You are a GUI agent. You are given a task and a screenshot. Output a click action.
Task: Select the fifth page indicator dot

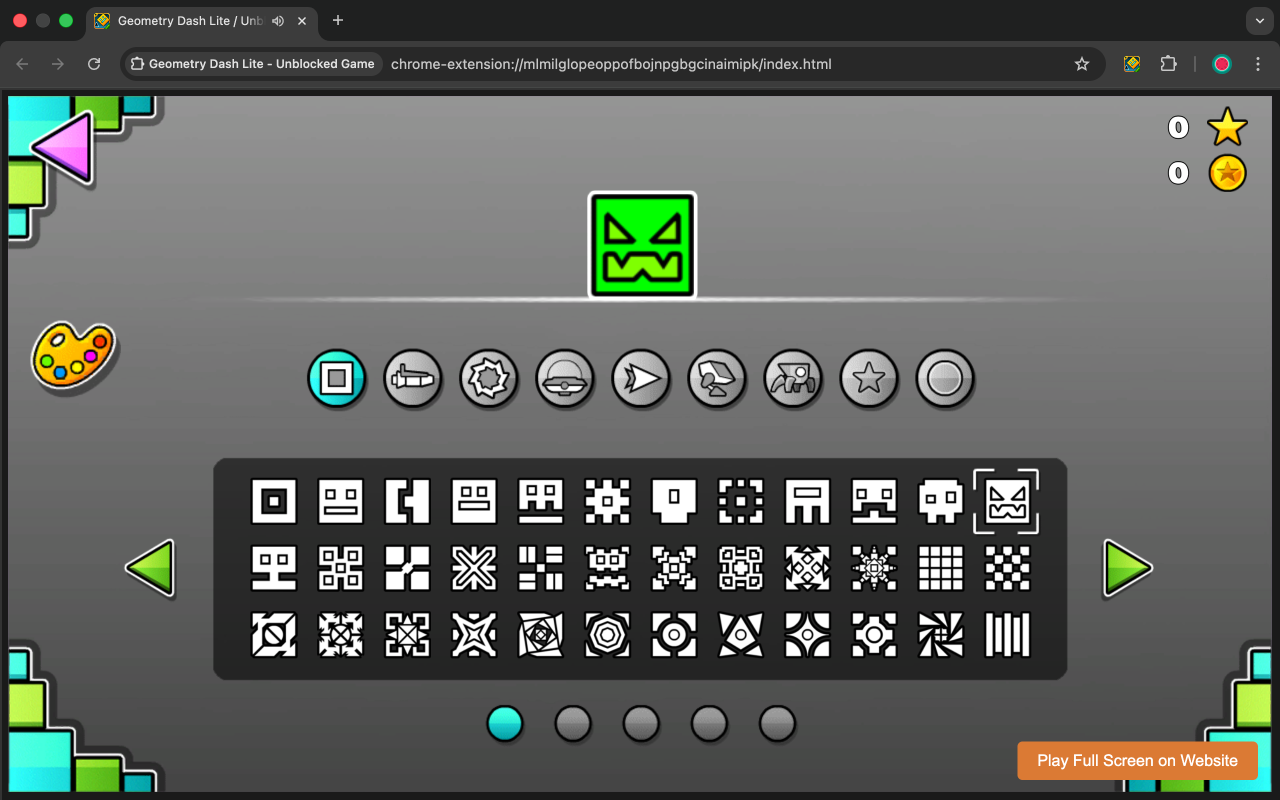click(777, 723)
